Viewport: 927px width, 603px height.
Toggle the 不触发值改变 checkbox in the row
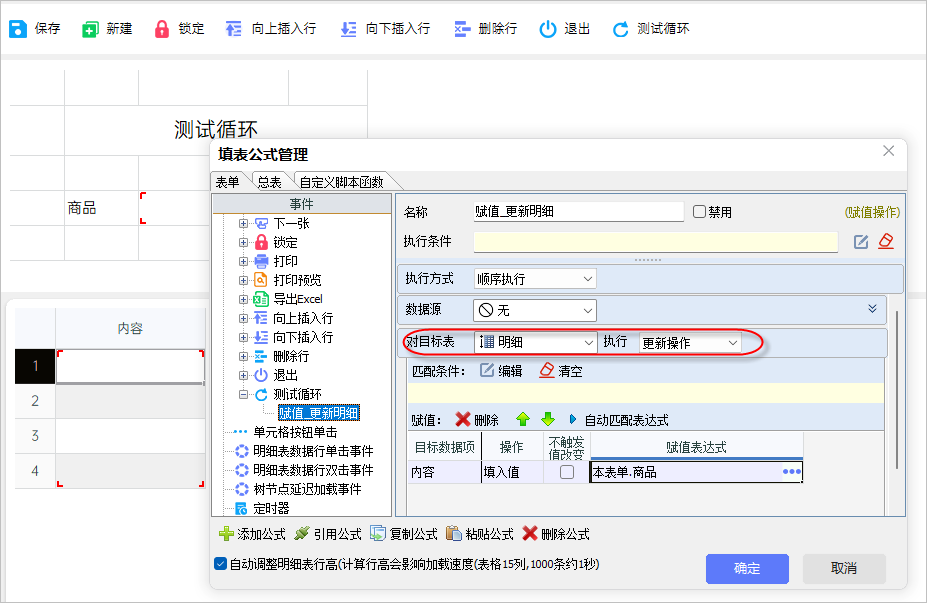(x=567, y=472)
